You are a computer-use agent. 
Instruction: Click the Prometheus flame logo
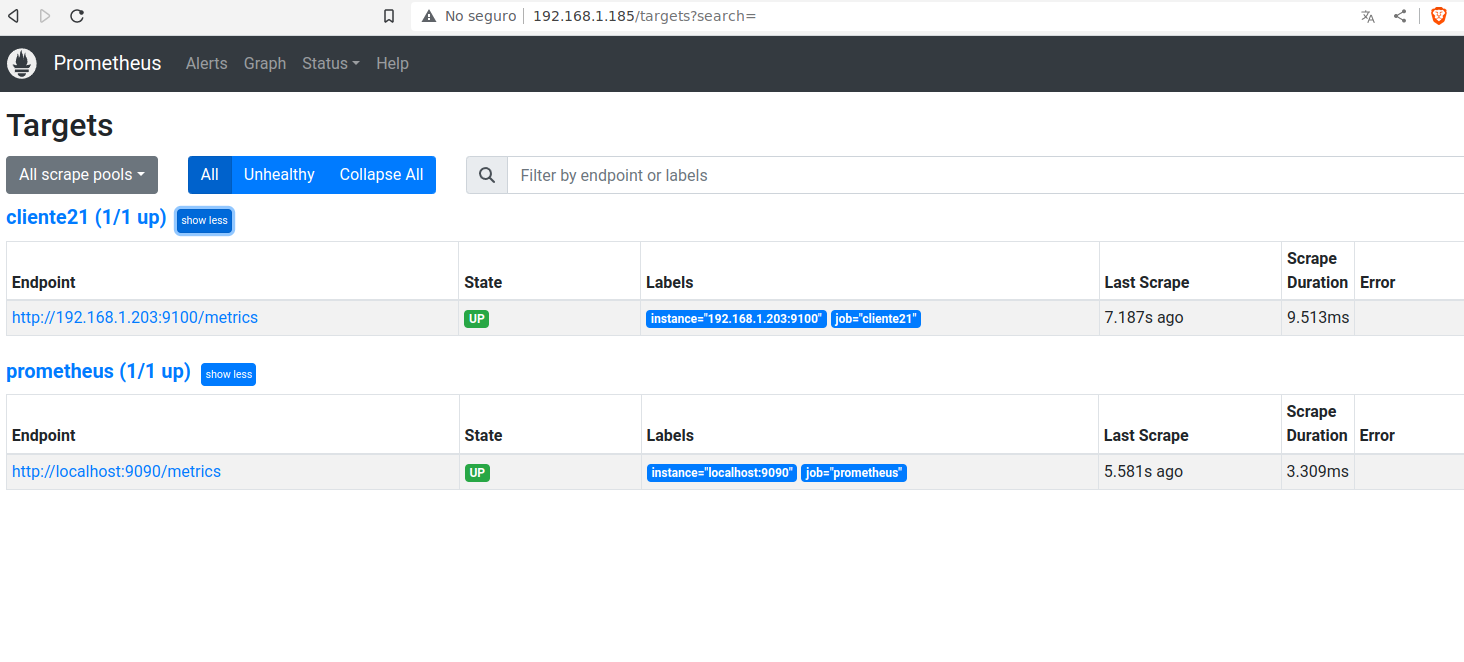click(22, 63)
